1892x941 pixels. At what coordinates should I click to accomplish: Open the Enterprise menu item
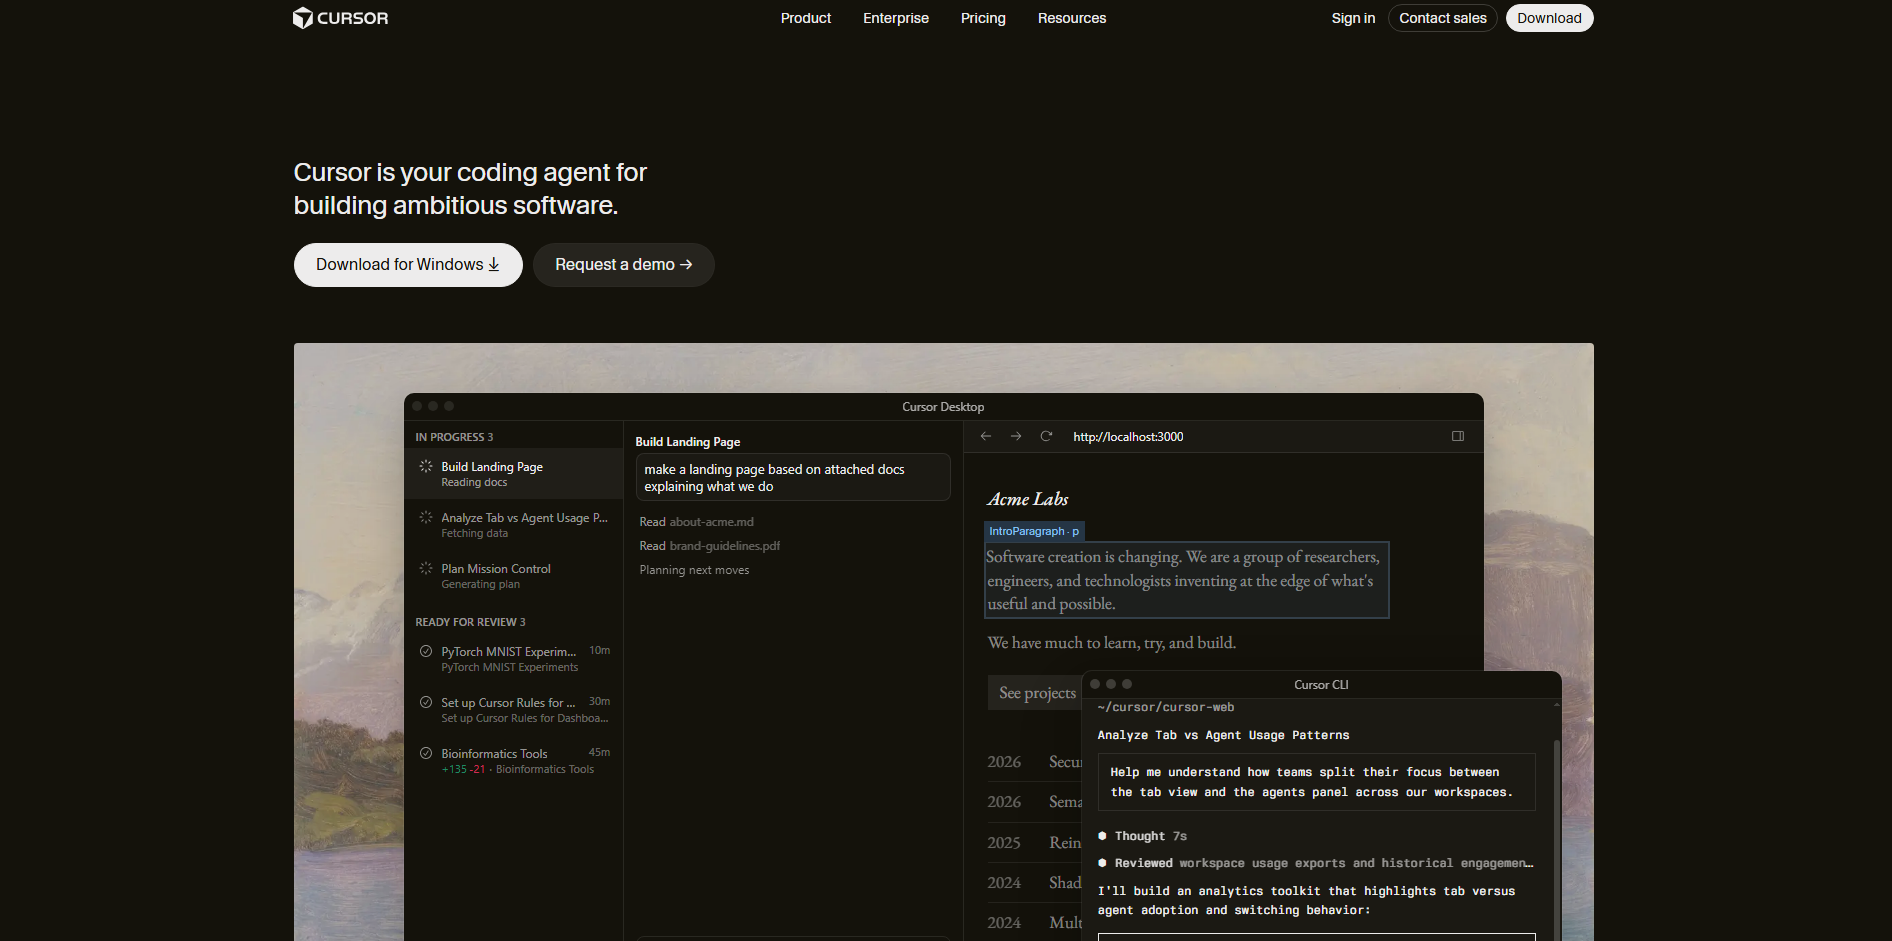[x=896, y=18]
